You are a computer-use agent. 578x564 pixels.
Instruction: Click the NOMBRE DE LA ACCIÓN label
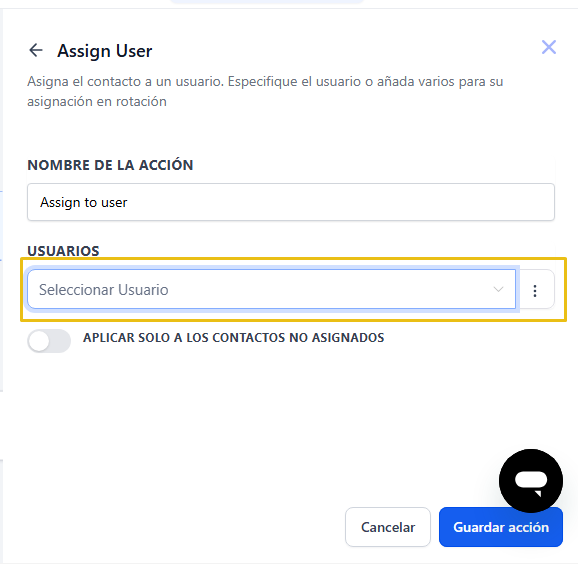110,165
